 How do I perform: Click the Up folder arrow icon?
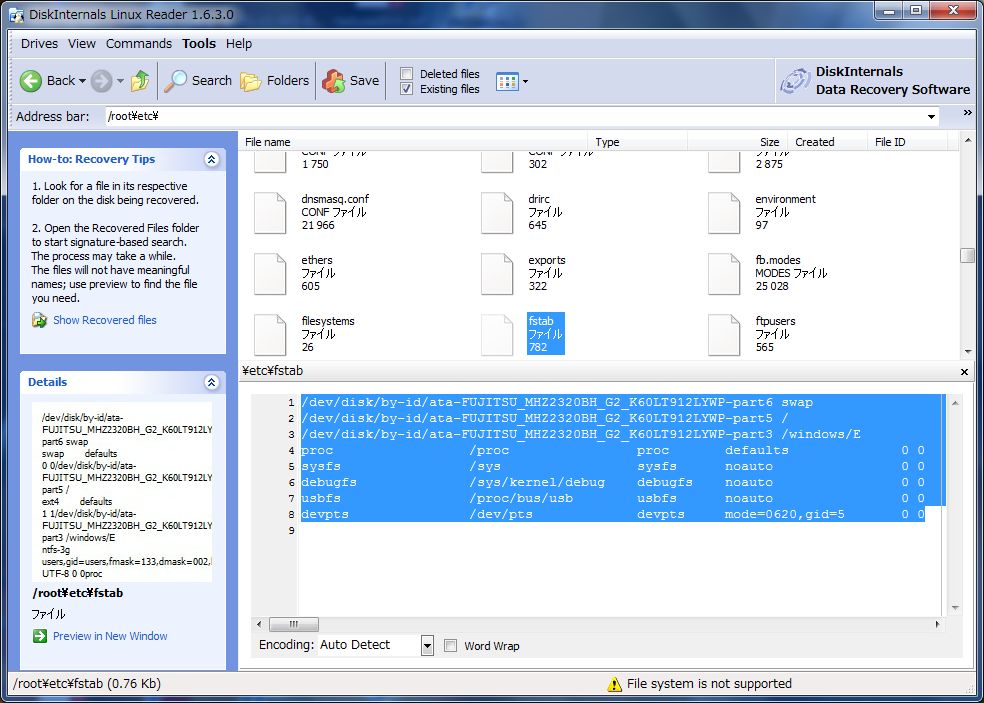140,81
